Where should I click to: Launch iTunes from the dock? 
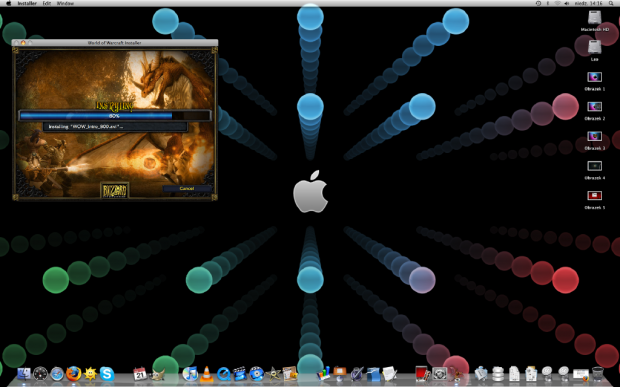tap(190, 374)
